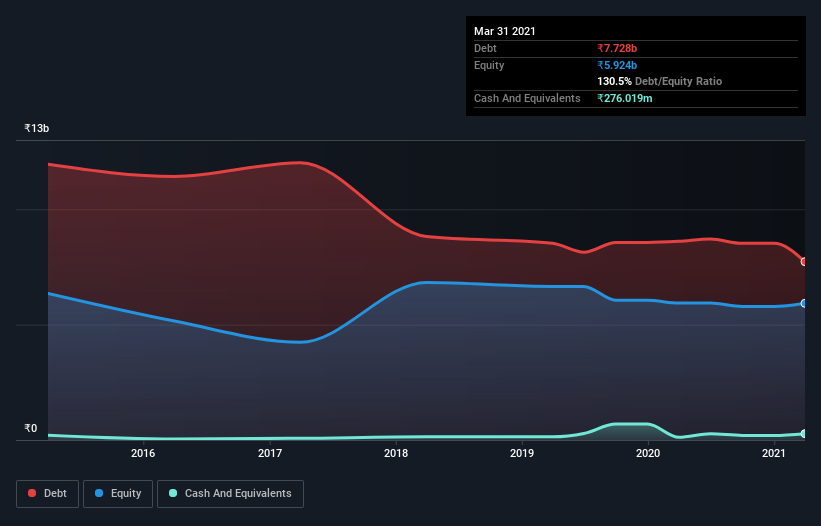Click the 2021 x-axis label
Image resolution: width=821 pixels, height=526 pixels.
click(x=774, y=453)
